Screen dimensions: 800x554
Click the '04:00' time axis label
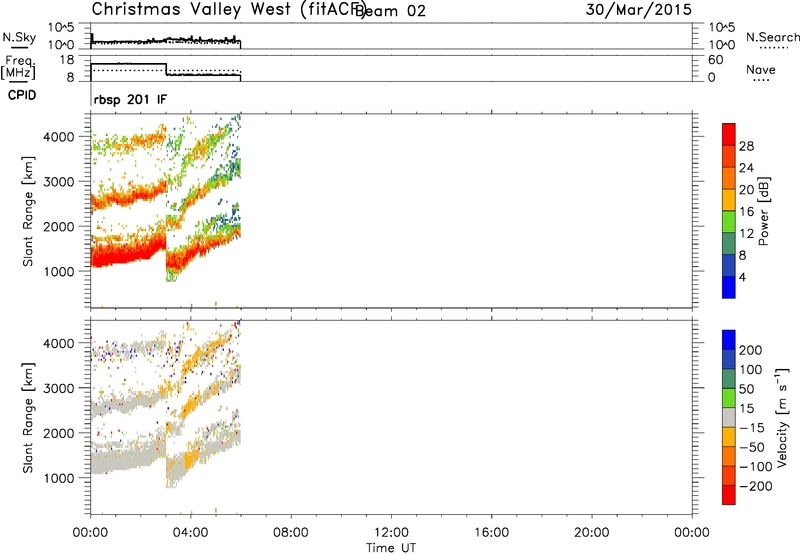[x=190, y=533]
